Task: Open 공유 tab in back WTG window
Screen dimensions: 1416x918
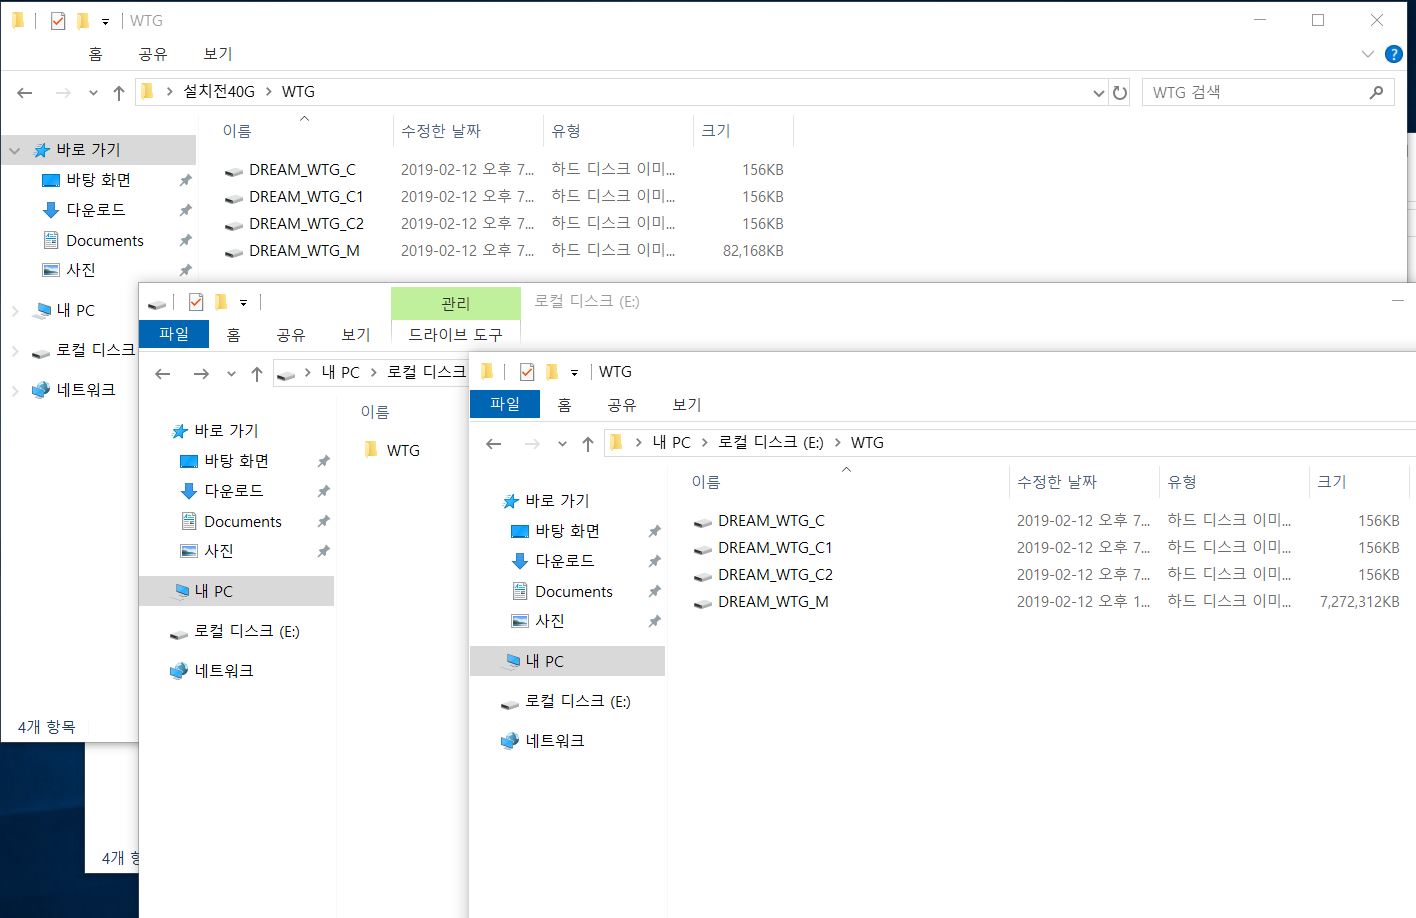Action: pos(153,54)
